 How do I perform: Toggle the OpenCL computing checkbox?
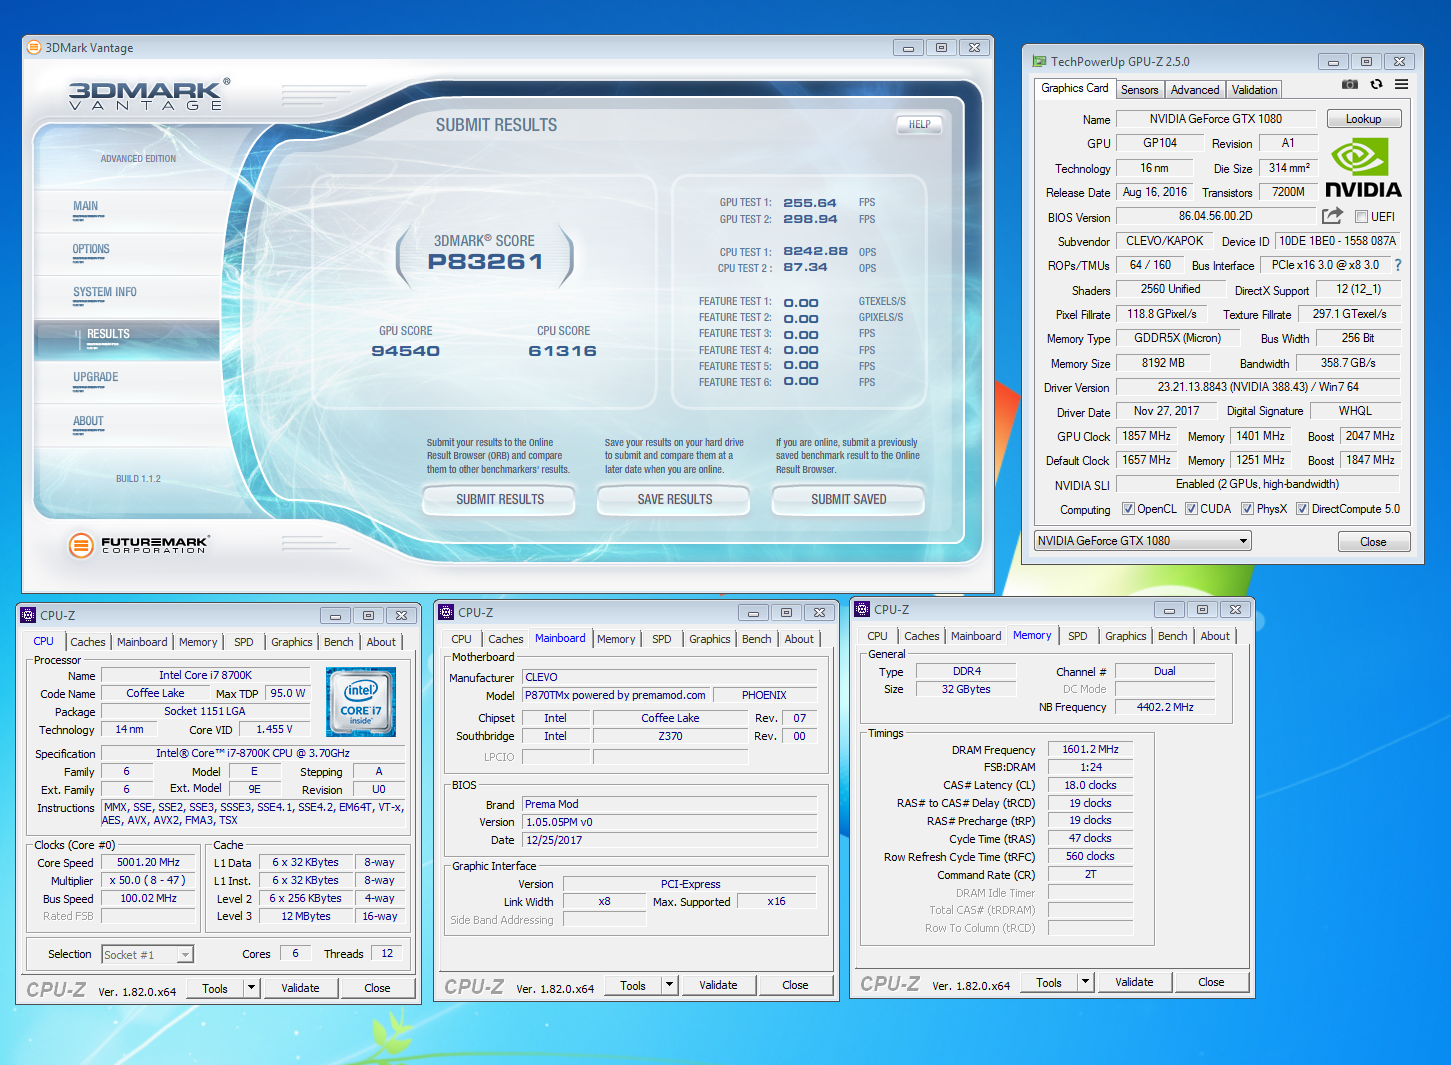(1128, 509)
